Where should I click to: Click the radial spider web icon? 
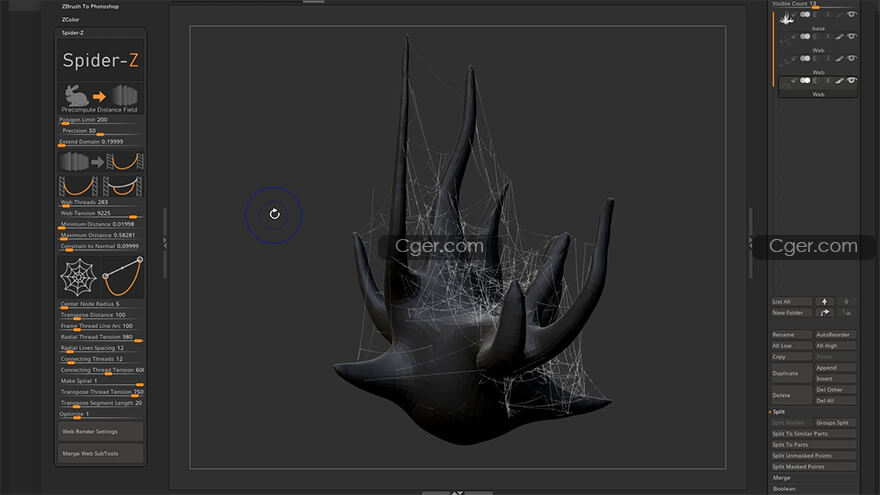click(x=79, y=277)
